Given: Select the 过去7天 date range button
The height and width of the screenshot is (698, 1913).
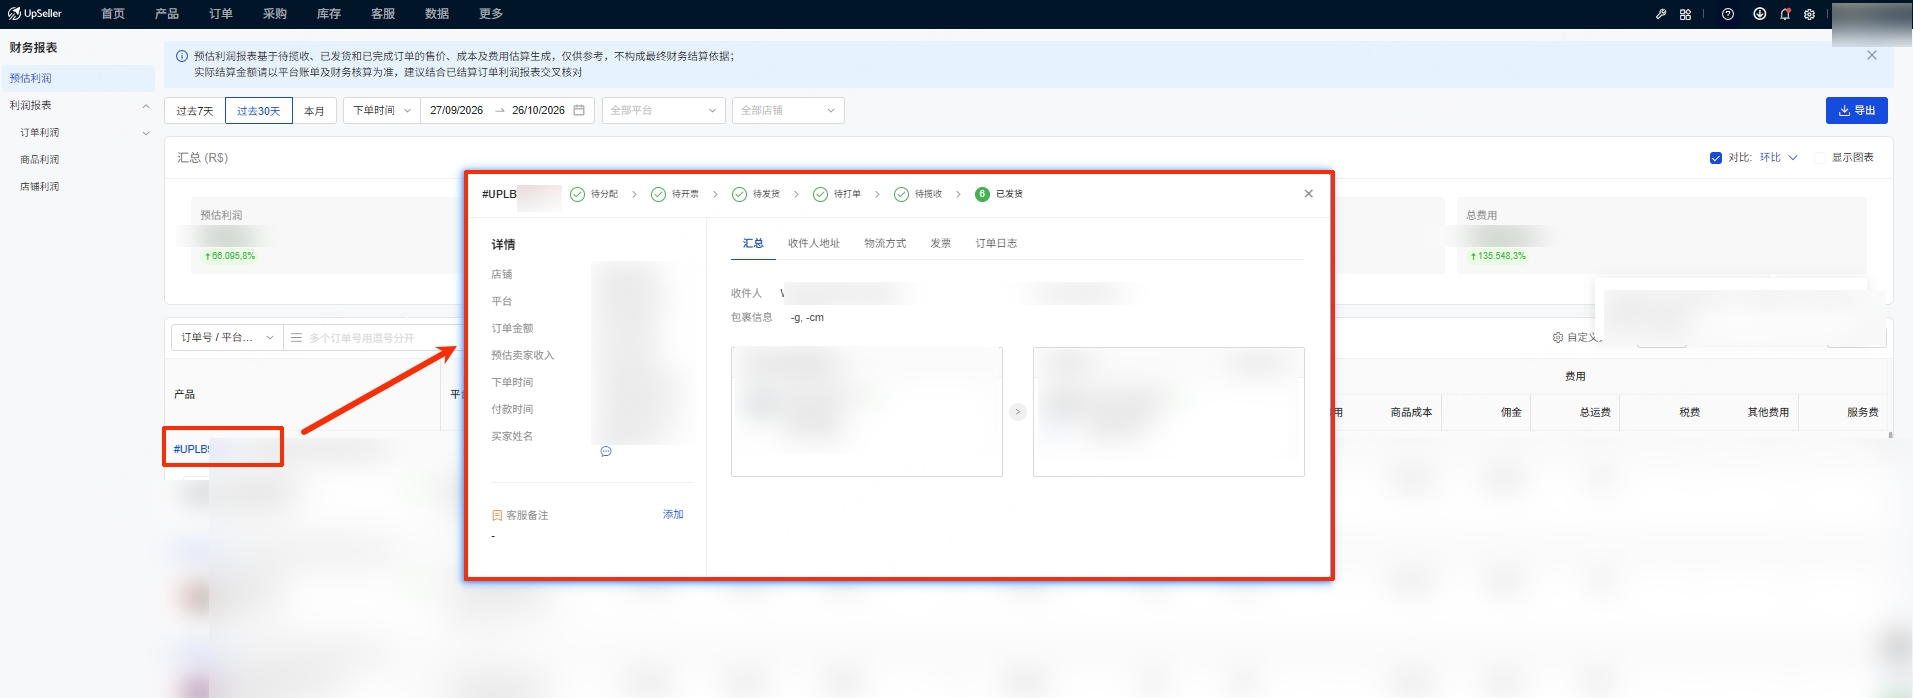Looking at the screenshot, I should pos(195,111).
